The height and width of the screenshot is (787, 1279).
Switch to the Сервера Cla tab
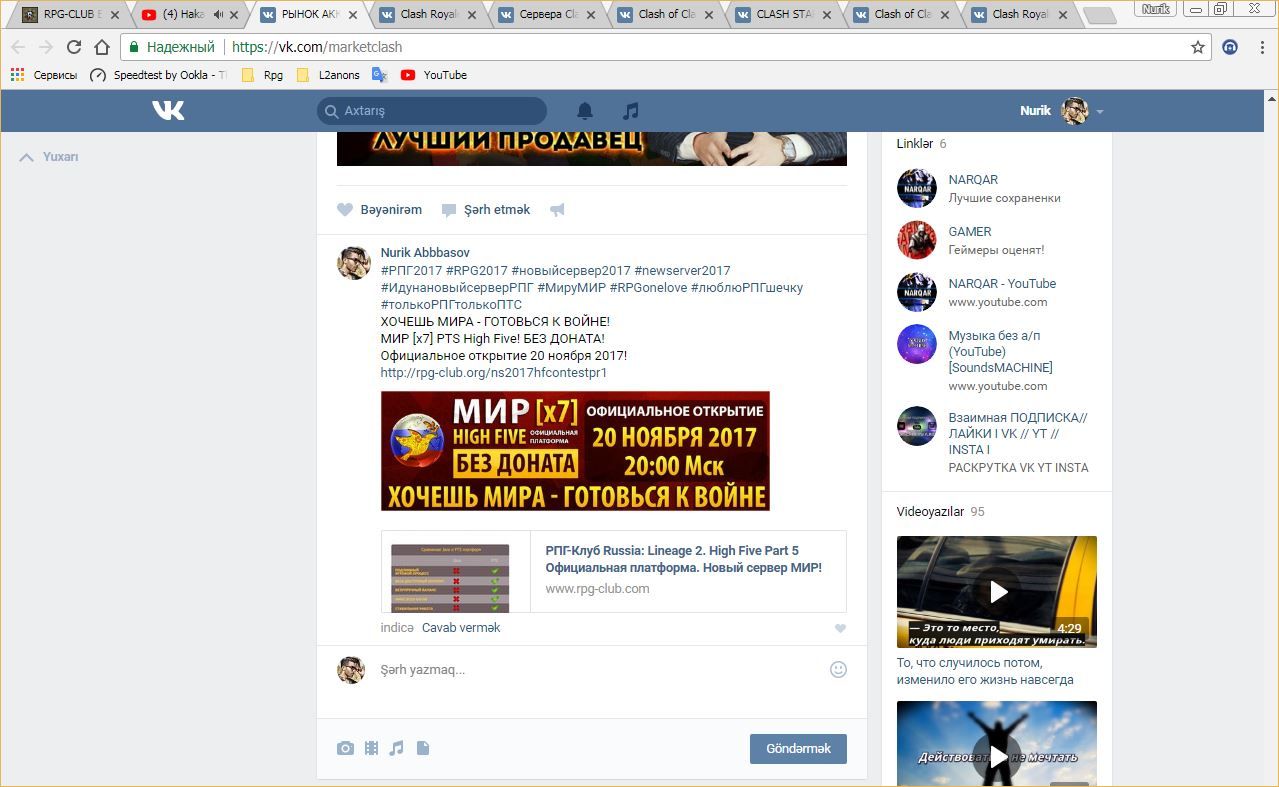point(547,15)
